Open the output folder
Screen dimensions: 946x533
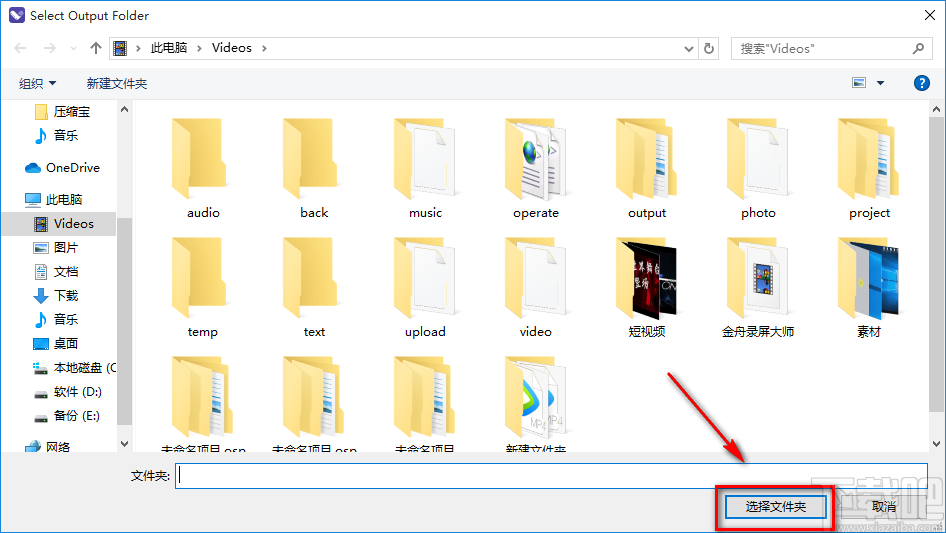(x=647, y=169)
